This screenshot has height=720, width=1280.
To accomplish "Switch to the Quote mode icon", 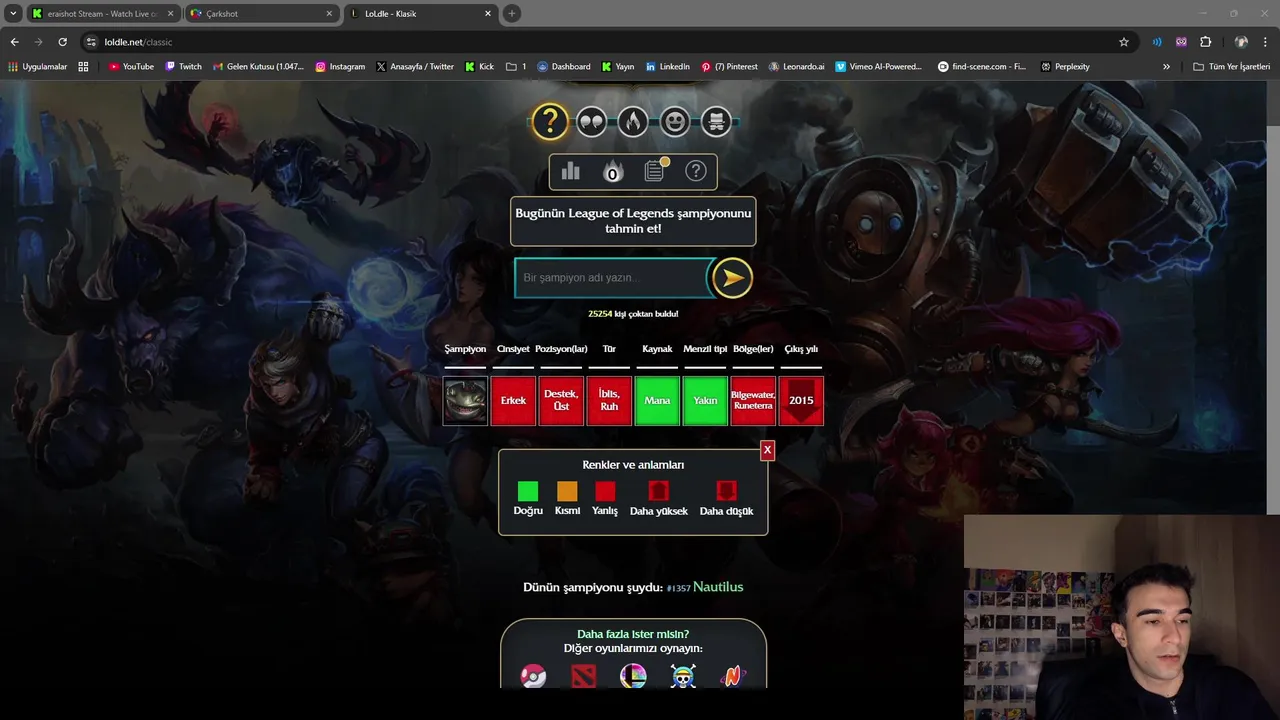I will 592,122.
